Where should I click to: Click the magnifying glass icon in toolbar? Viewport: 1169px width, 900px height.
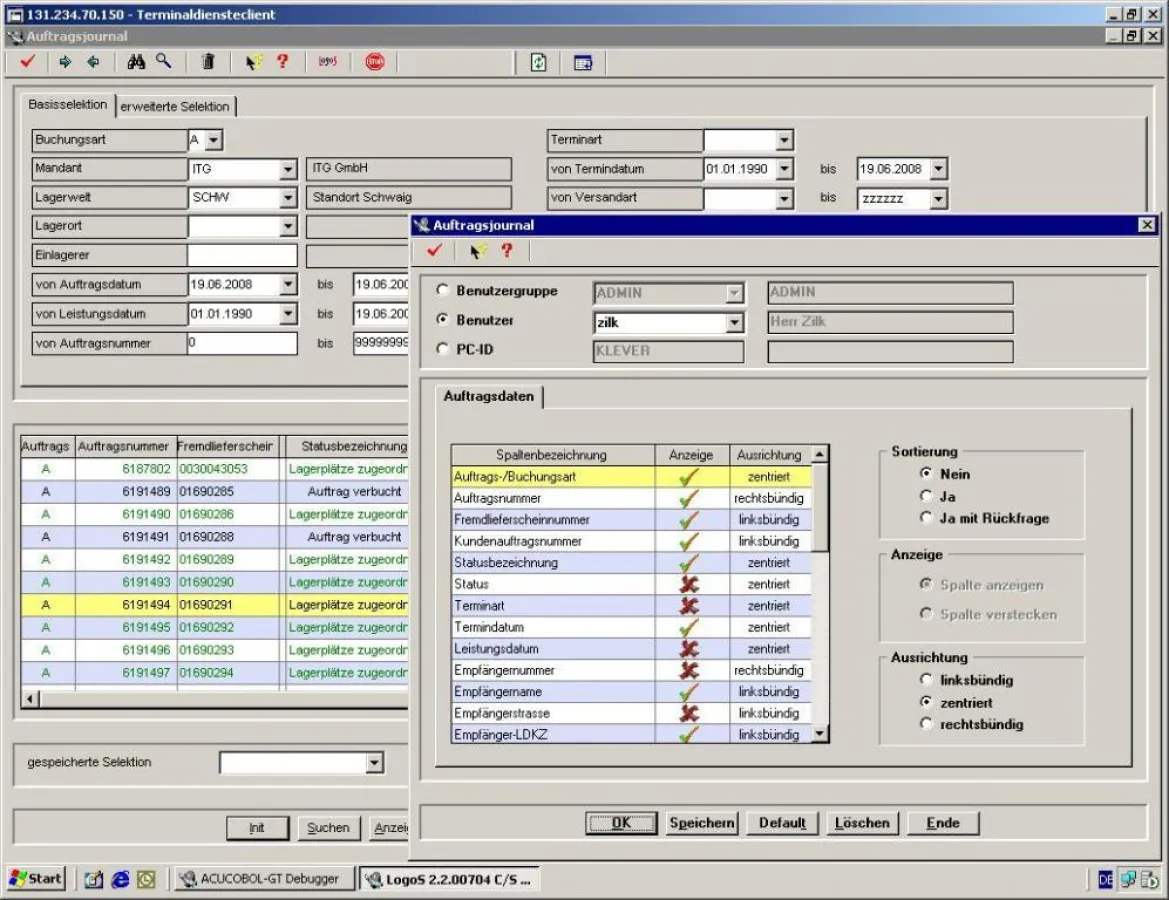pyautogui.click(x=163, y=62)
